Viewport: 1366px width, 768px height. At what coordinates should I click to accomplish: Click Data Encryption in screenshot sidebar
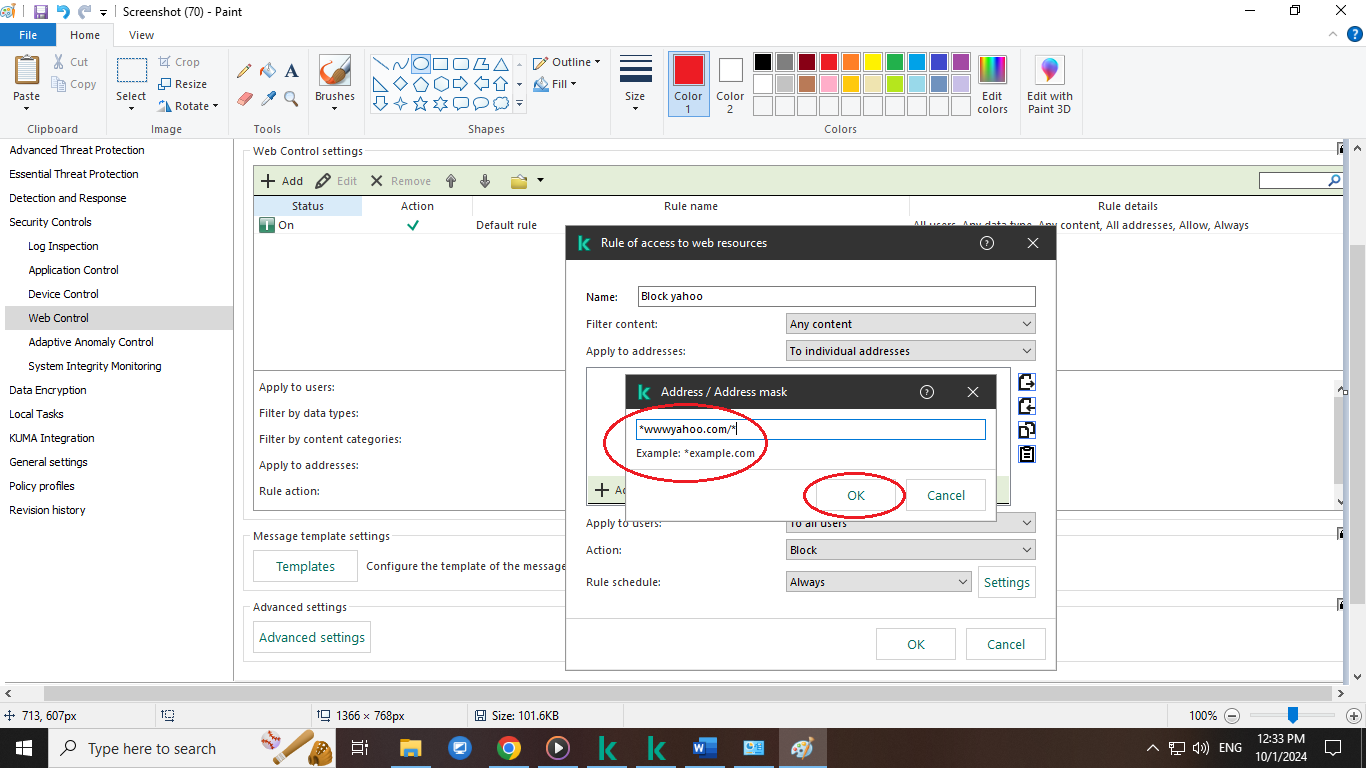click(48, 390)
